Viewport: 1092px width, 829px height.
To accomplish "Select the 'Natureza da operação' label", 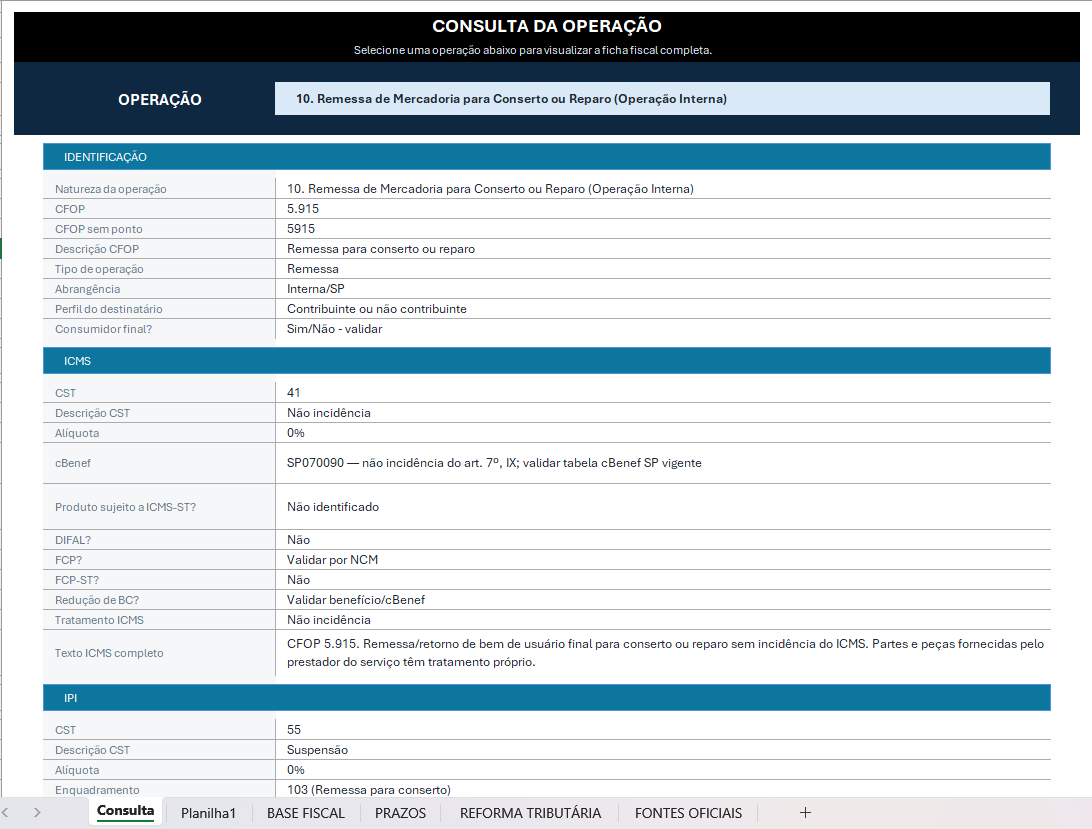I will click(x=111, y=189).
